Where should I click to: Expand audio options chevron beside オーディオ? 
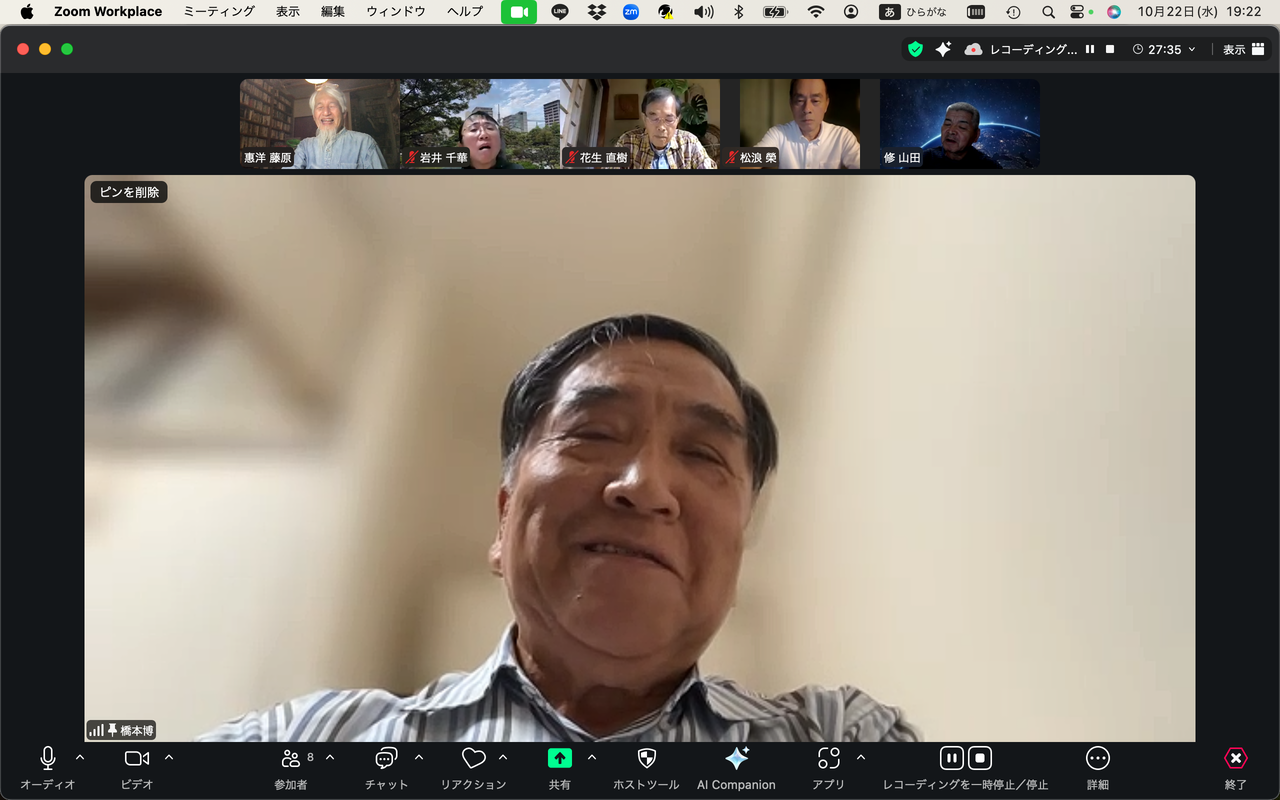80,757
